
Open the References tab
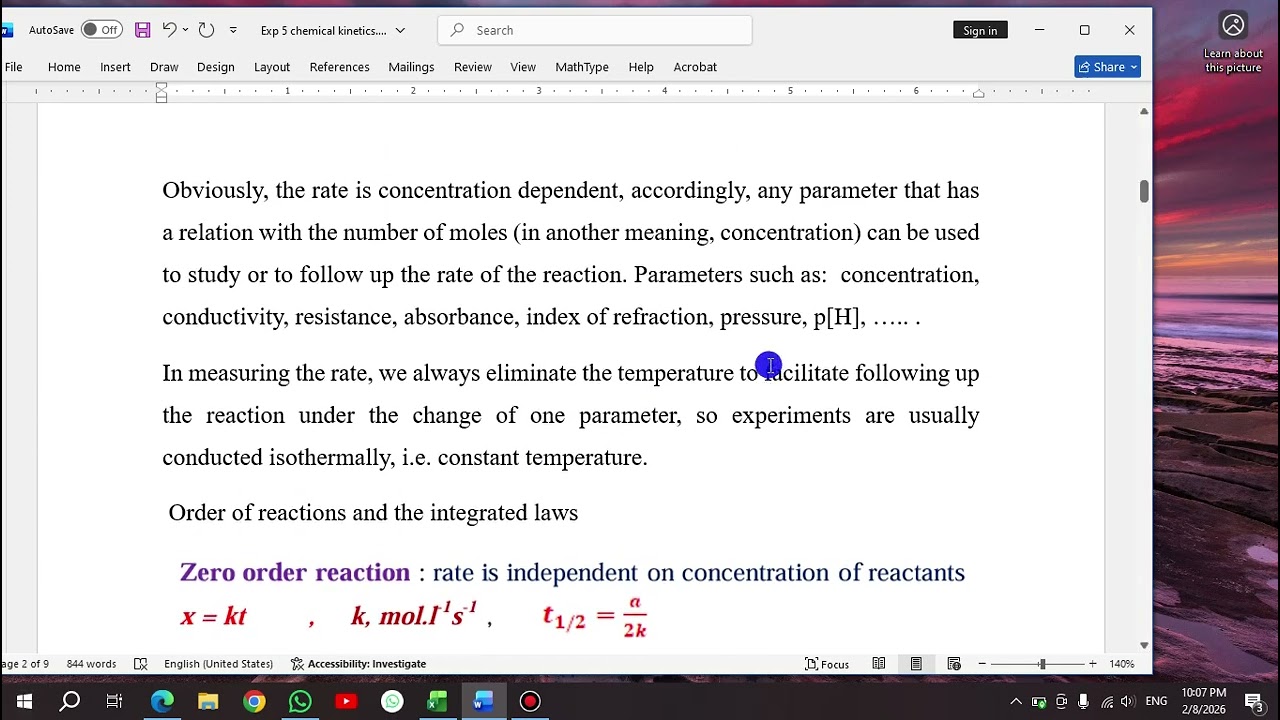[x=339, y=67]
